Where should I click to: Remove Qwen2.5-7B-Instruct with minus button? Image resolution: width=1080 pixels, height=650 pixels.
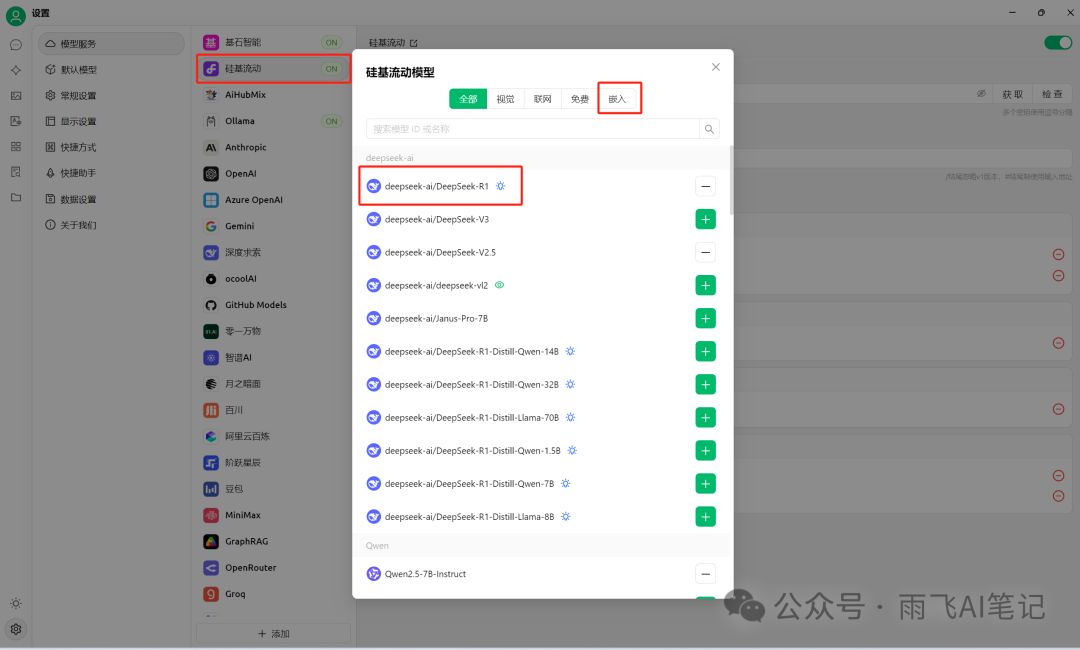click(x=705, y=574)
